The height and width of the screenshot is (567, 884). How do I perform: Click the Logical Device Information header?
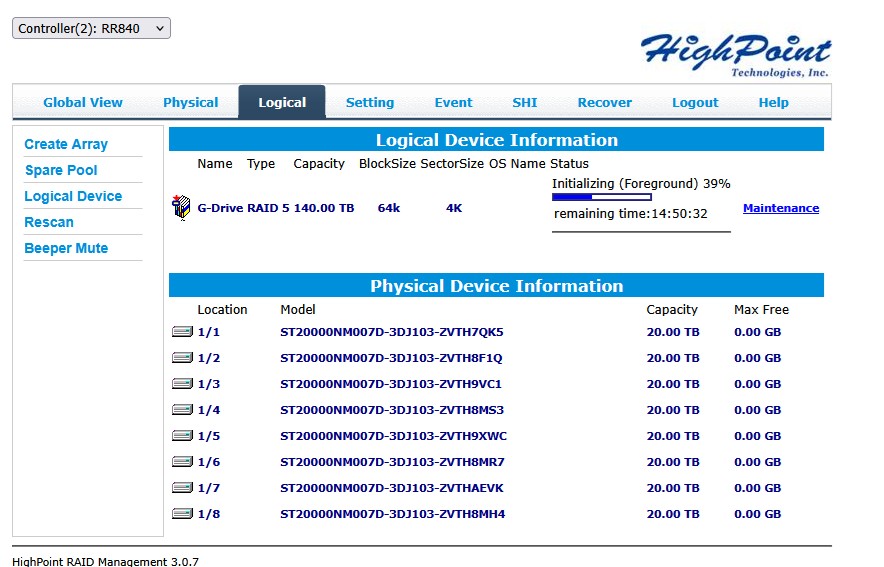pos(496,139)
